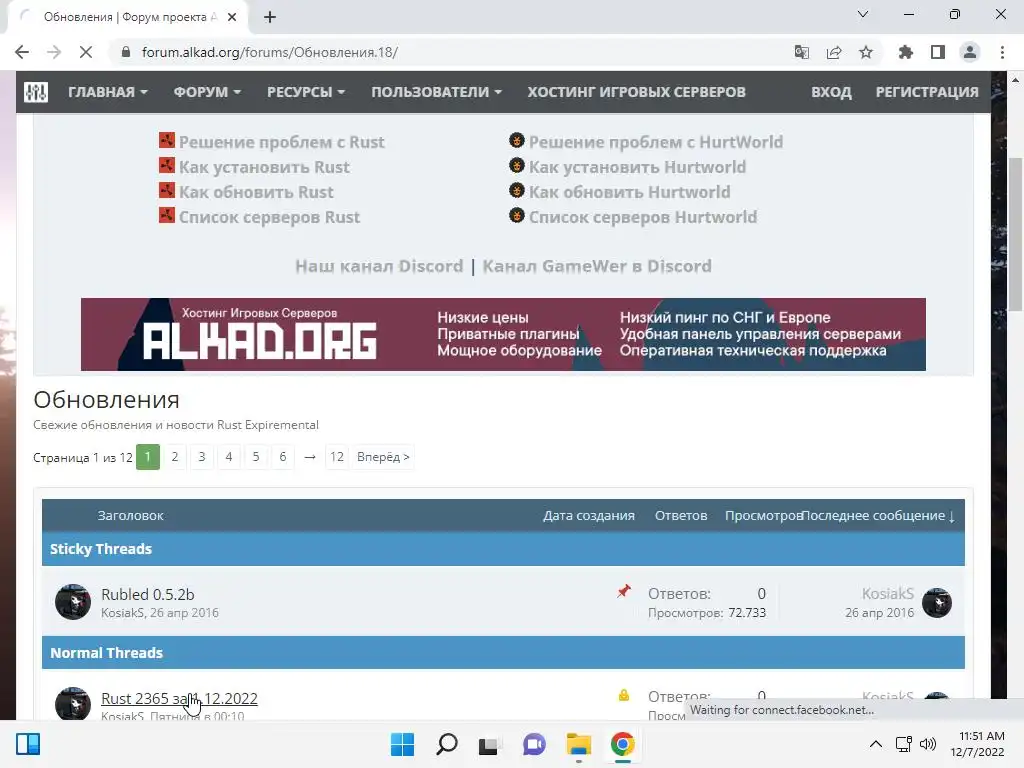1024x768 pixels.
Task: Open link Как установить Hurtworld
Action: [x=637, y=167]
